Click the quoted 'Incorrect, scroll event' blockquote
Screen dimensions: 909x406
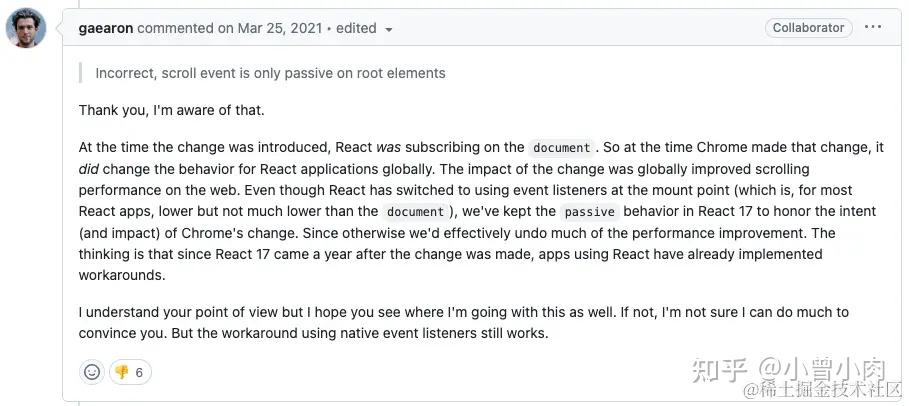click(270, 73)
